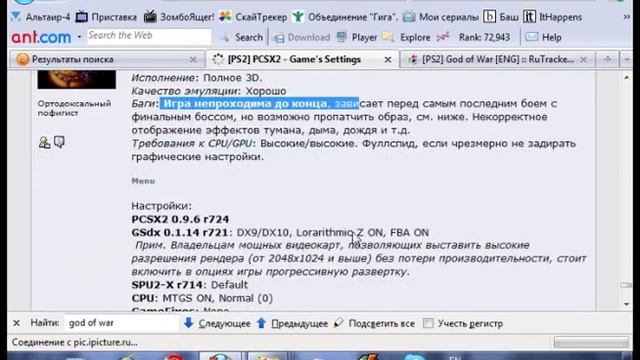Viewport: 640px width, 360px height.
Task: Show more bookmarks with chevron arrows
Action: [x=627, y=17]
